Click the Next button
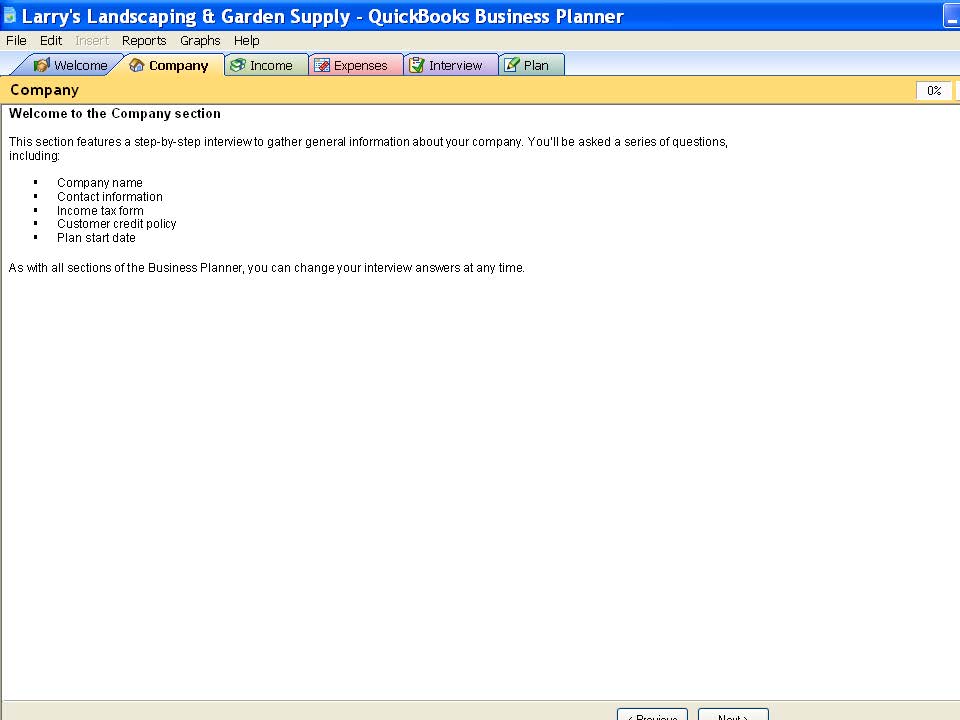 coord(733,714)
